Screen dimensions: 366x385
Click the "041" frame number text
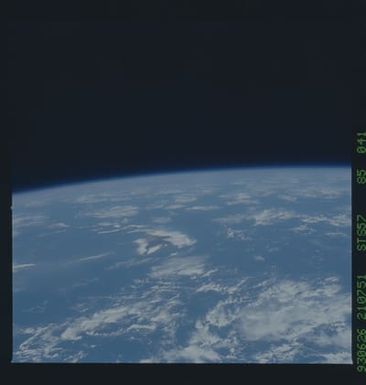point(361,143)
